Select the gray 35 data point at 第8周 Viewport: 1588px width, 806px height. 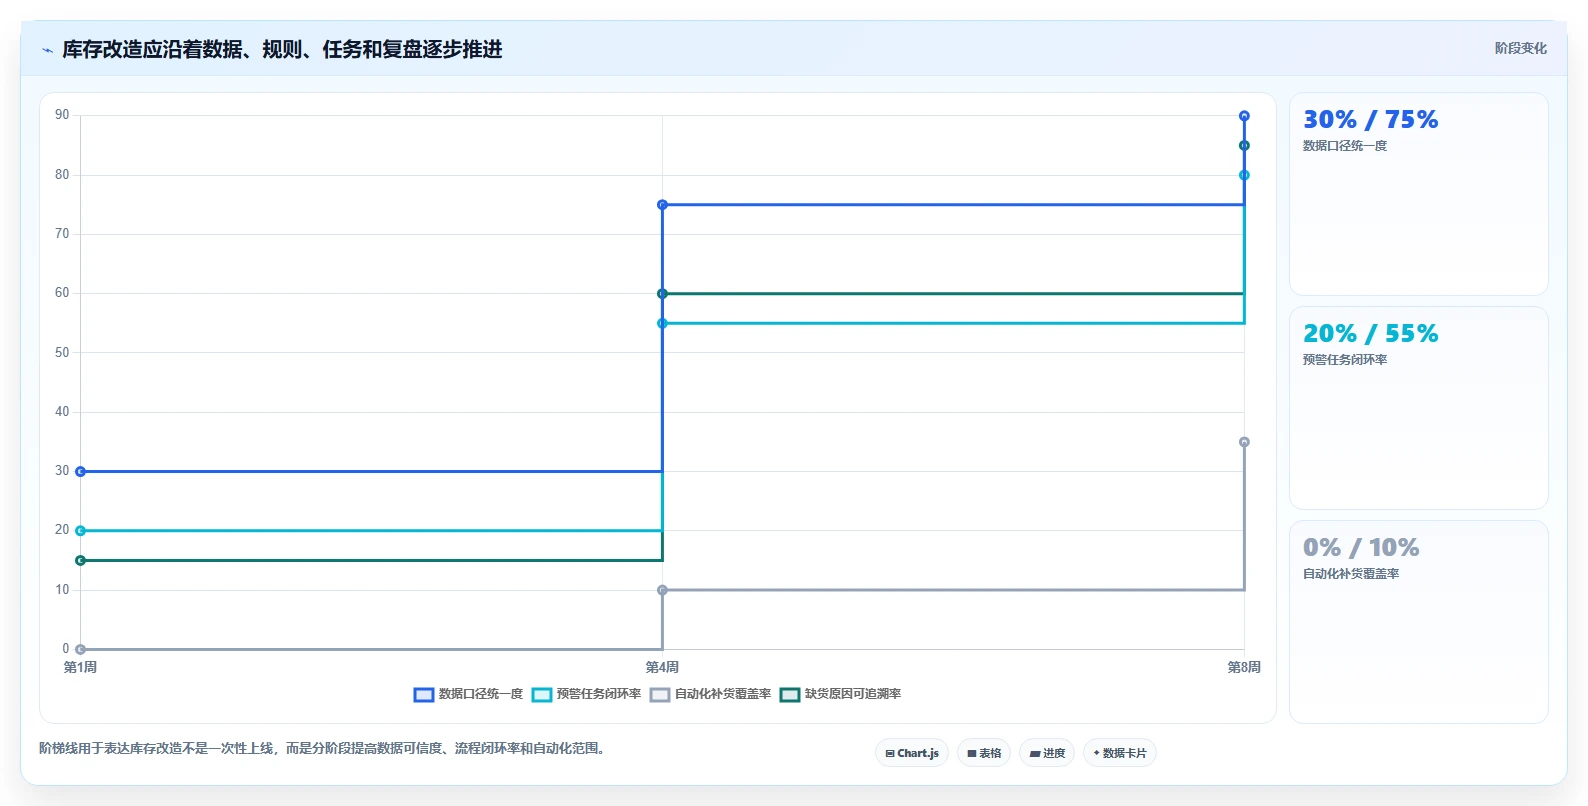point(1244,442)
